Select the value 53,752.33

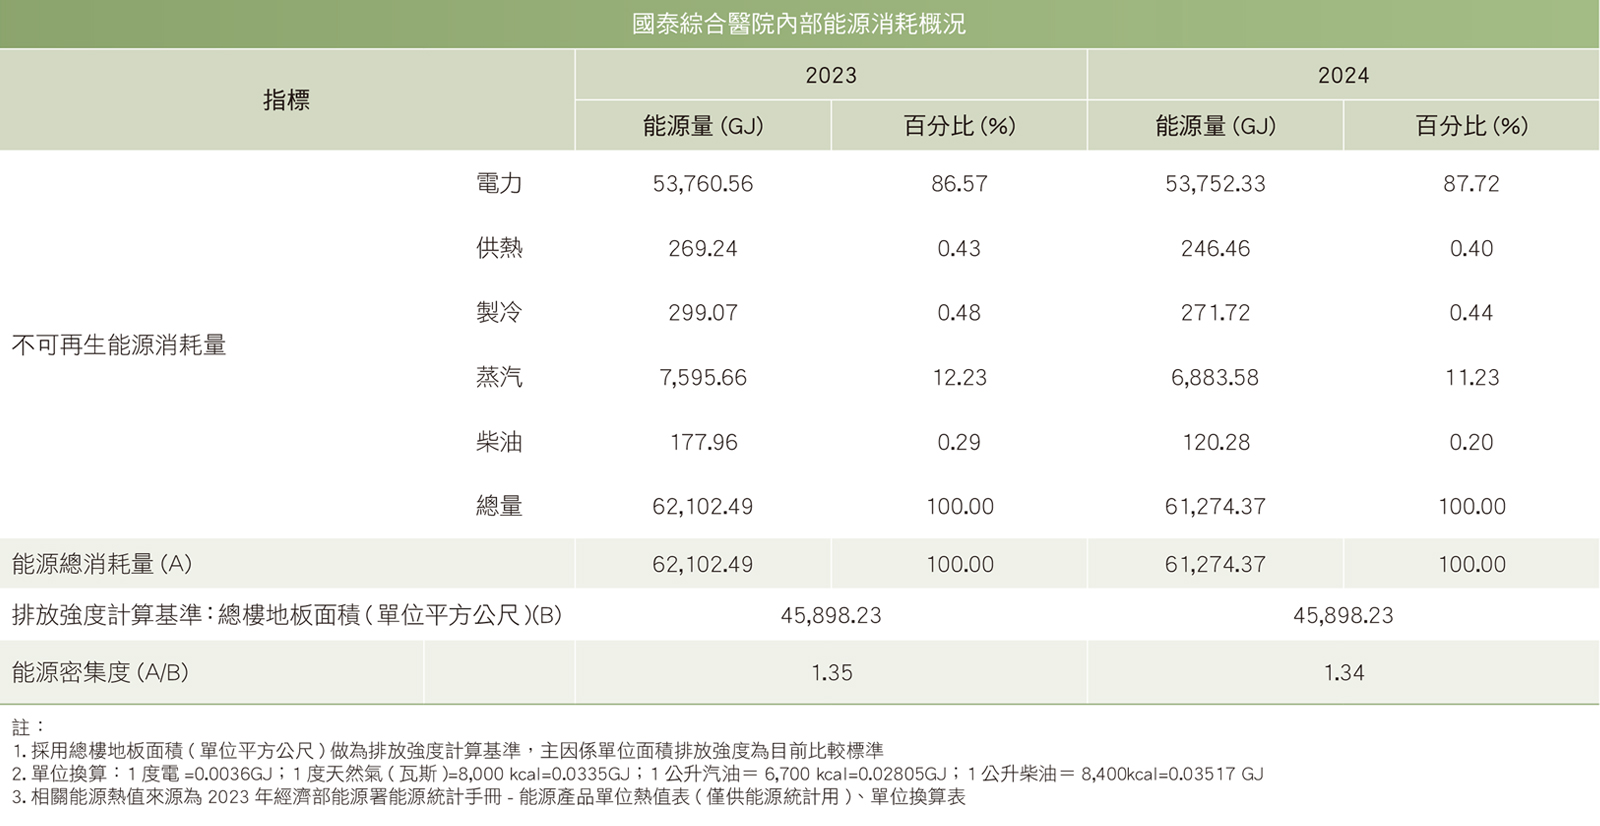pyautogui.click(x=1215, y=184)
